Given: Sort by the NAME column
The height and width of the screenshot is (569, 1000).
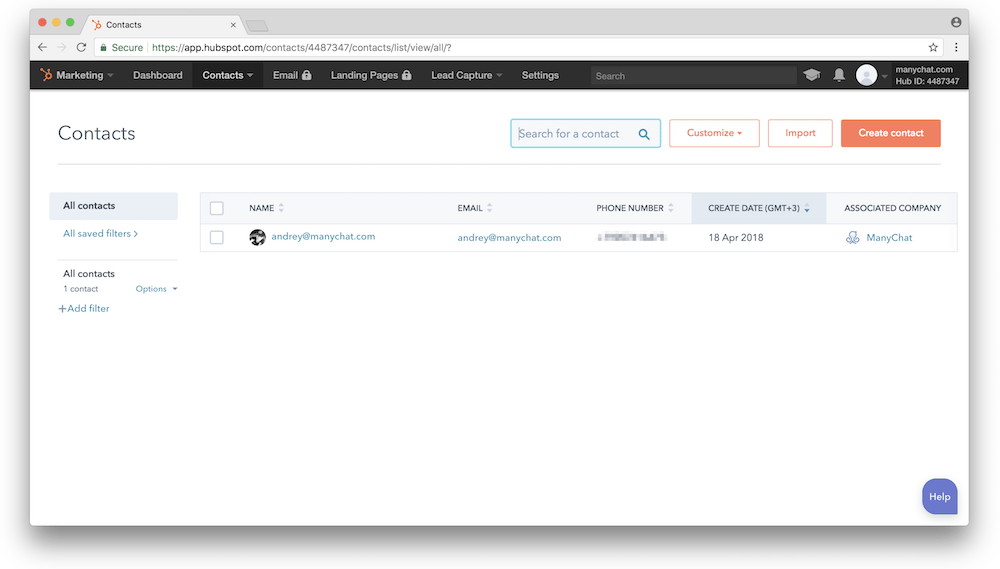Looking at the screenshot, I should click(267, 208).
